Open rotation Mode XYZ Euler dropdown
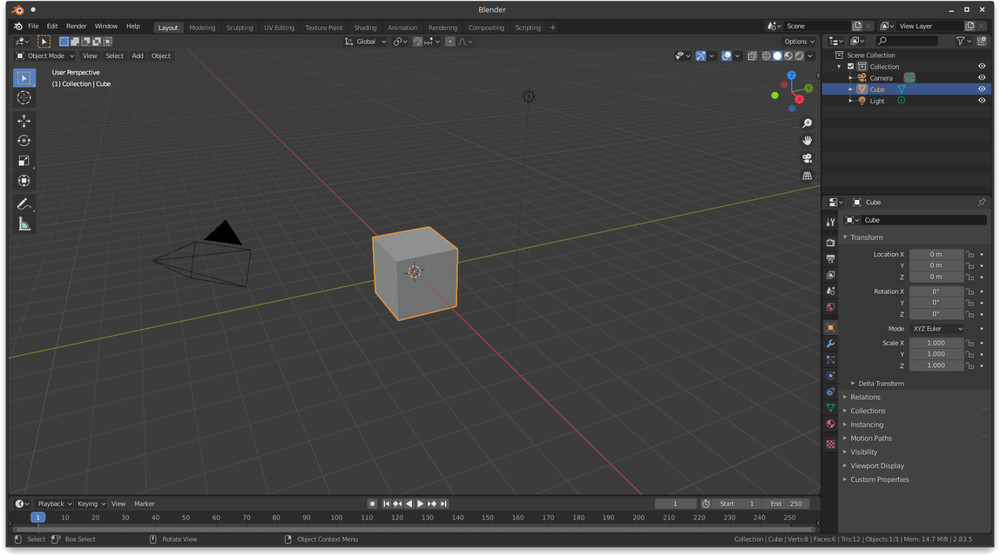The image size is (1000, 555). (x=937, y=329)
